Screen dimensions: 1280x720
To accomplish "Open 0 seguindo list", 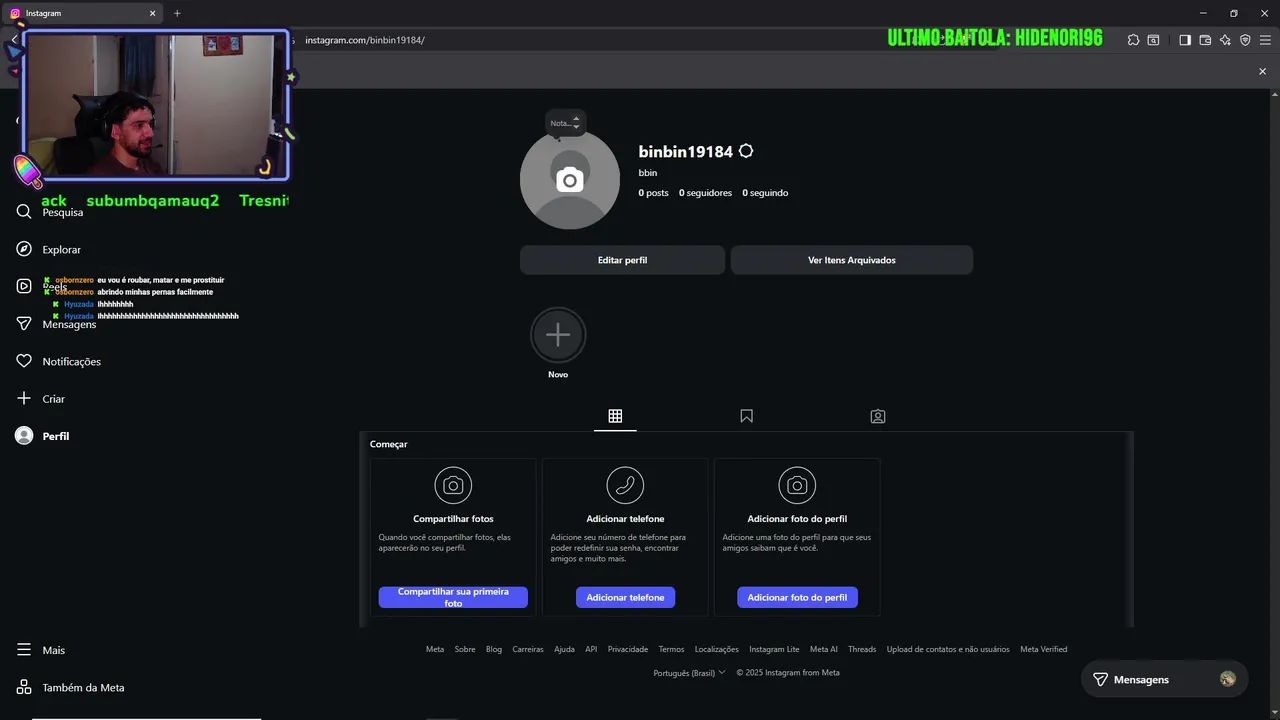I will pyautogui.click(x=765, y=193).
